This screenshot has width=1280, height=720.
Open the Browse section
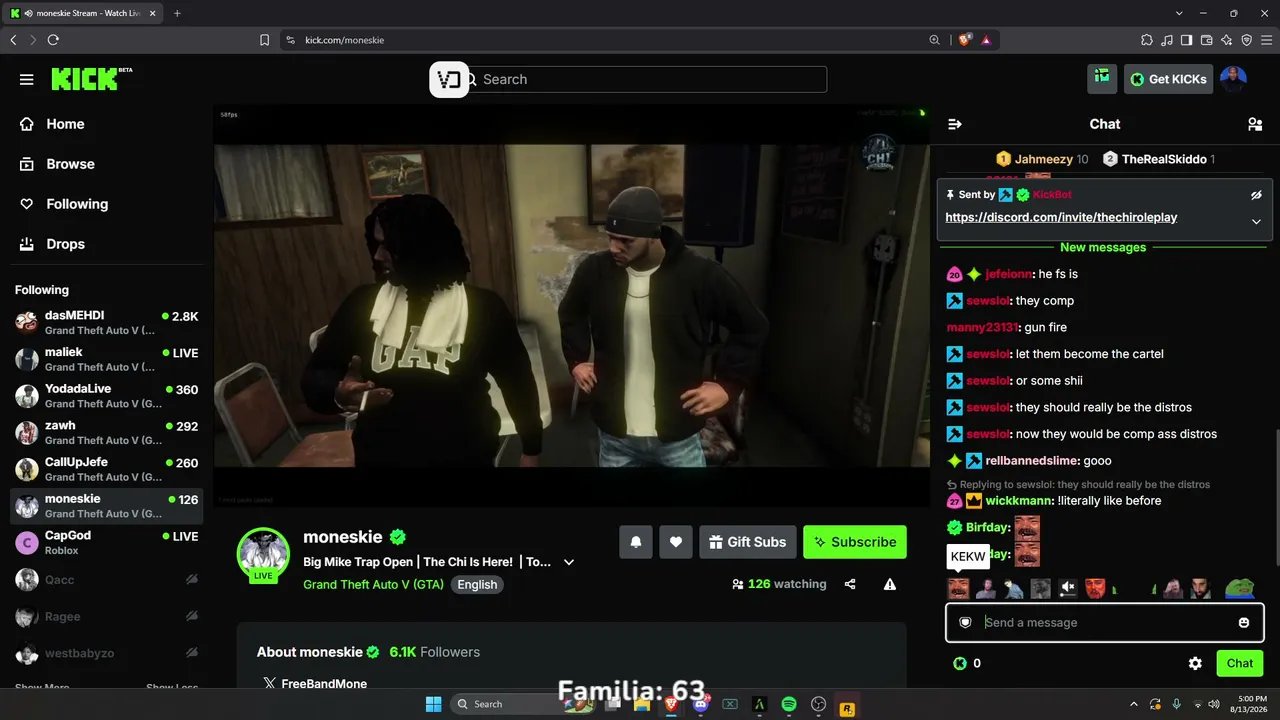[70, 164]
